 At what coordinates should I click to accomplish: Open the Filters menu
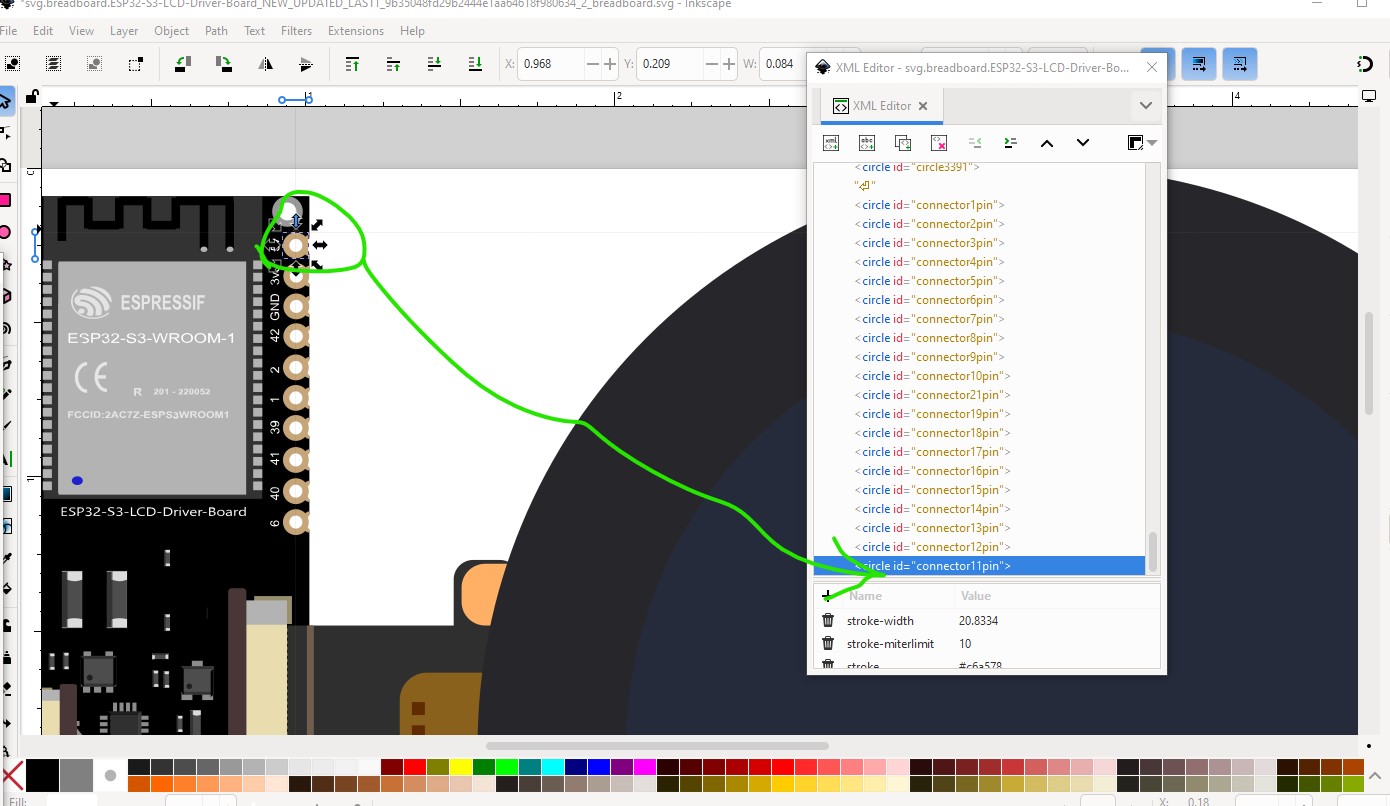[x=296, y=31]
